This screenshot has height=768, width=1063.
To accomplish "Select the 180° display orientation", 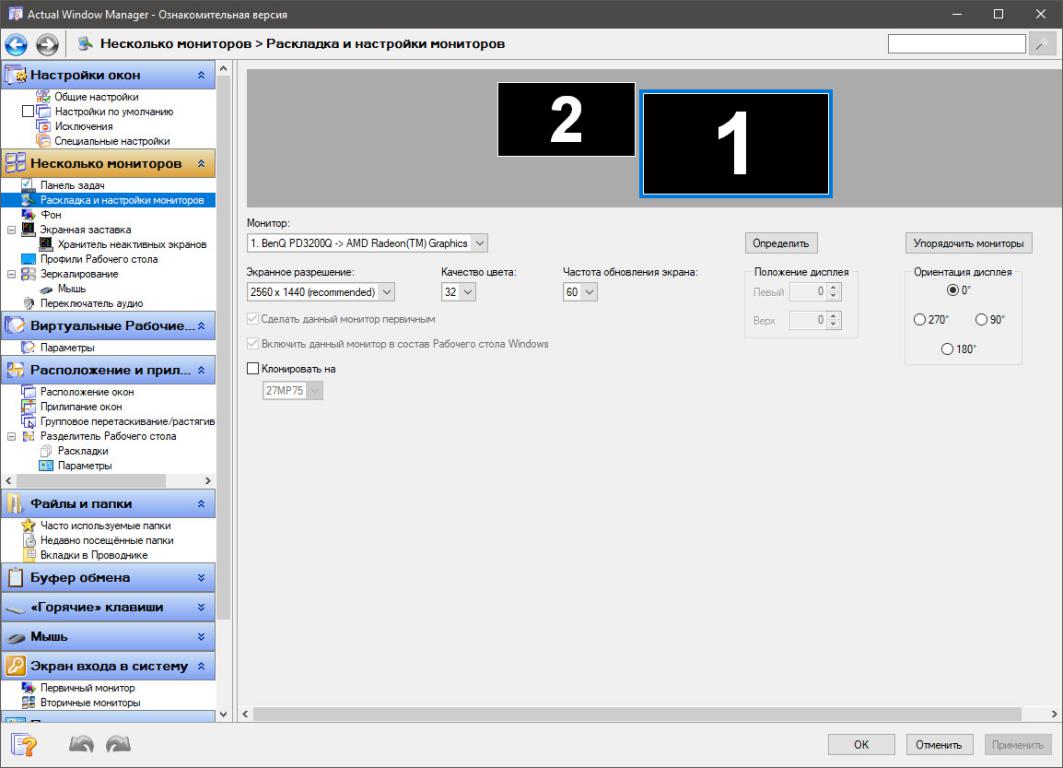I will pyautogui.click(x=947, y=349).
